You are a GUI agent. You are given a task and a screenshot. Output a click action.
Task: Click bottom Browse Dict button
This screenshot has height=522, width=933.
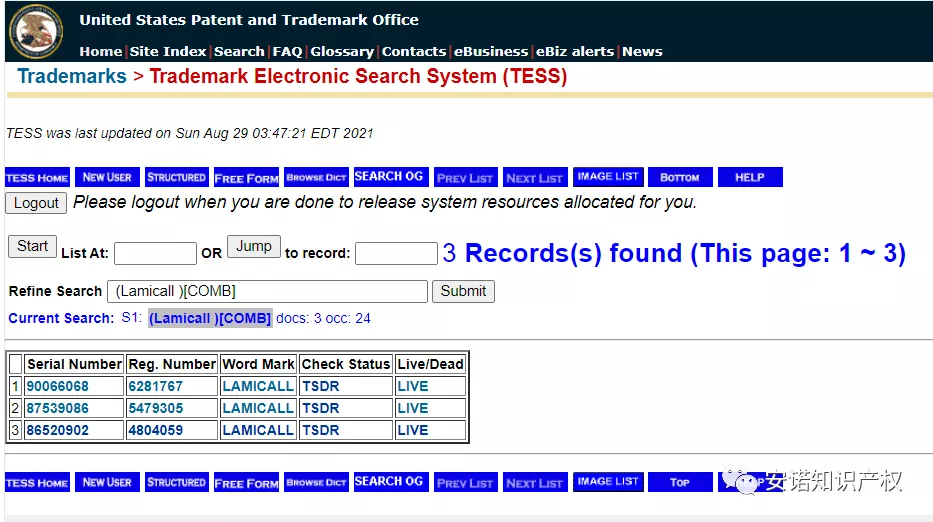pos(316,482)
